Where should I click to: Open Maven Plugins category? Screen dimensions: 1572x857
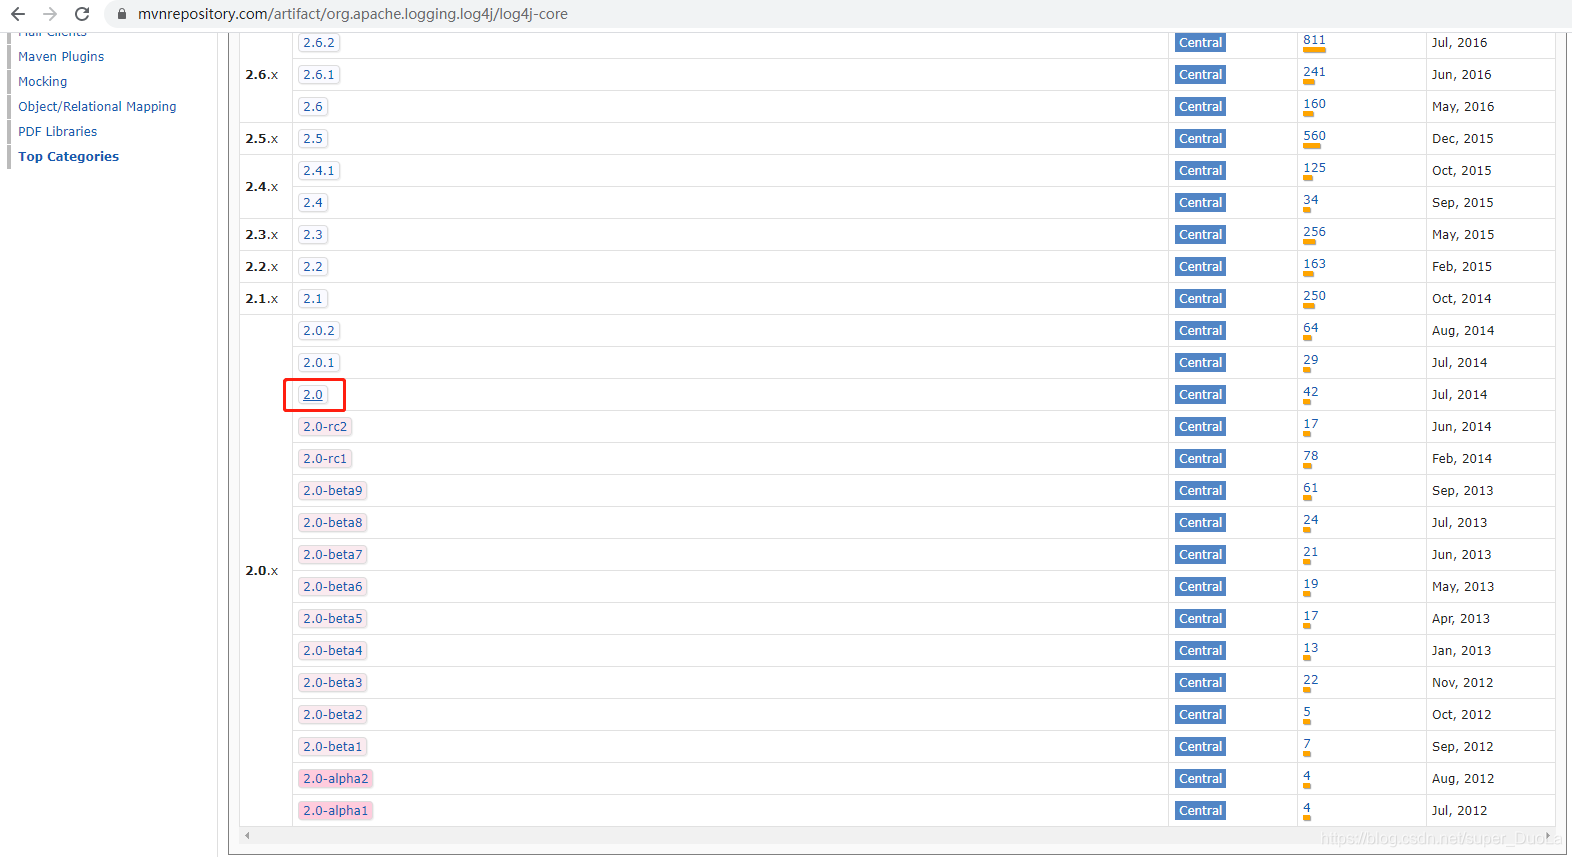[61, 57]
